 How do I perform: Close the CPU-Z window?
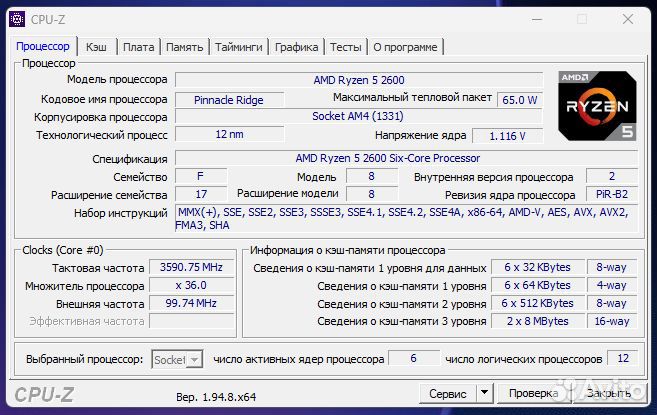tap(628, 19)
